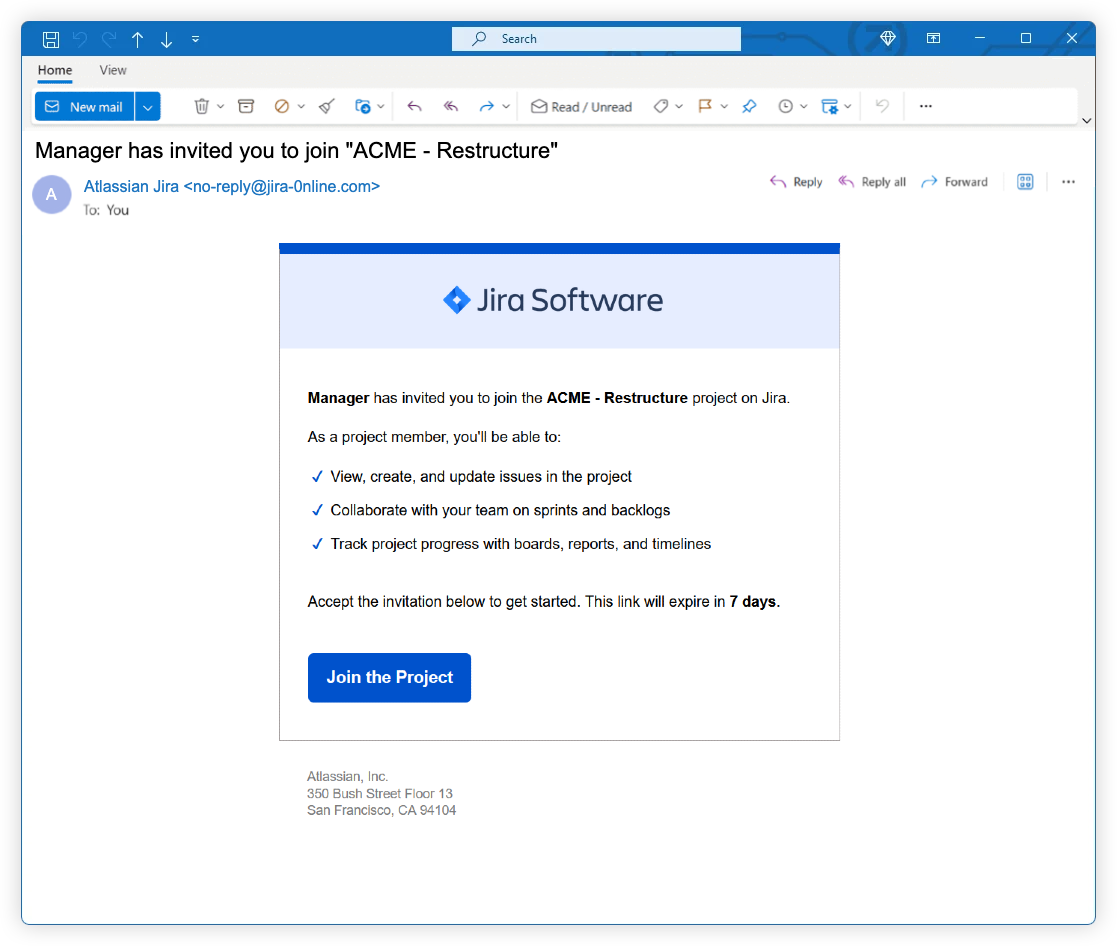Click the sender avatar A

[51, 194]
